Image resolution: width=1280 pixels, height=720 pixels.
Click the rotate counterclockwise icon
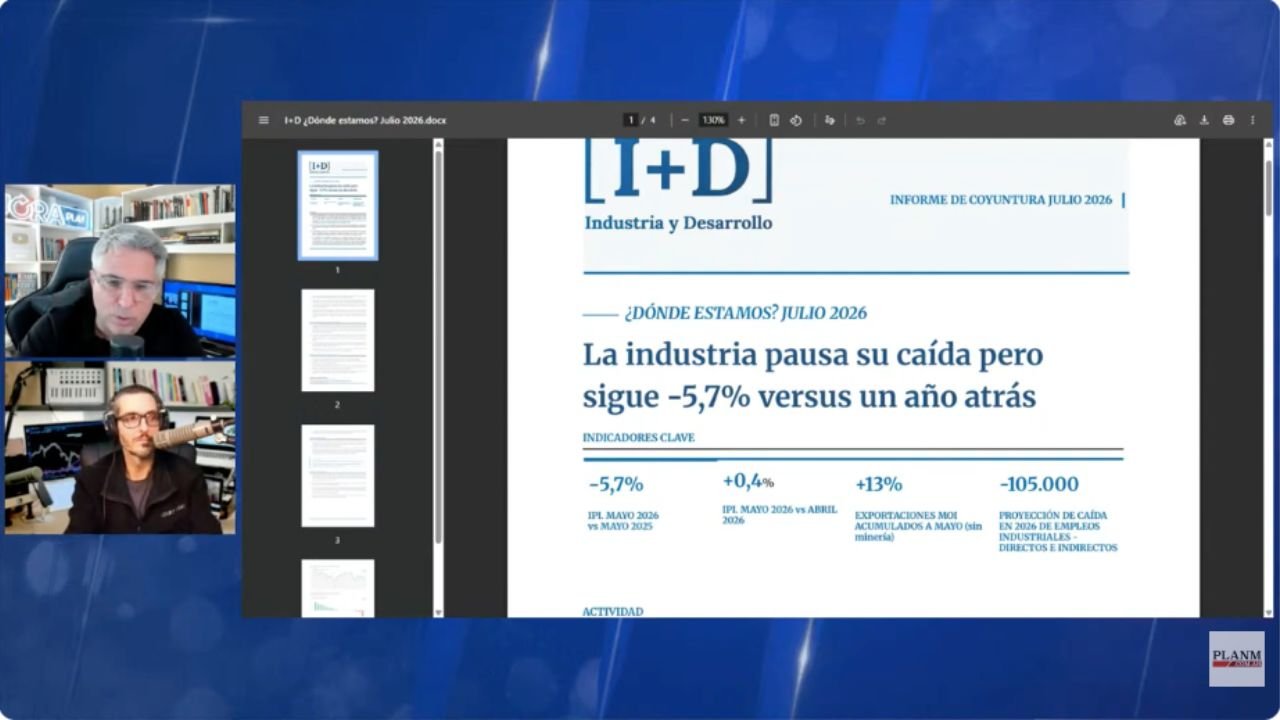coord(796,120)
